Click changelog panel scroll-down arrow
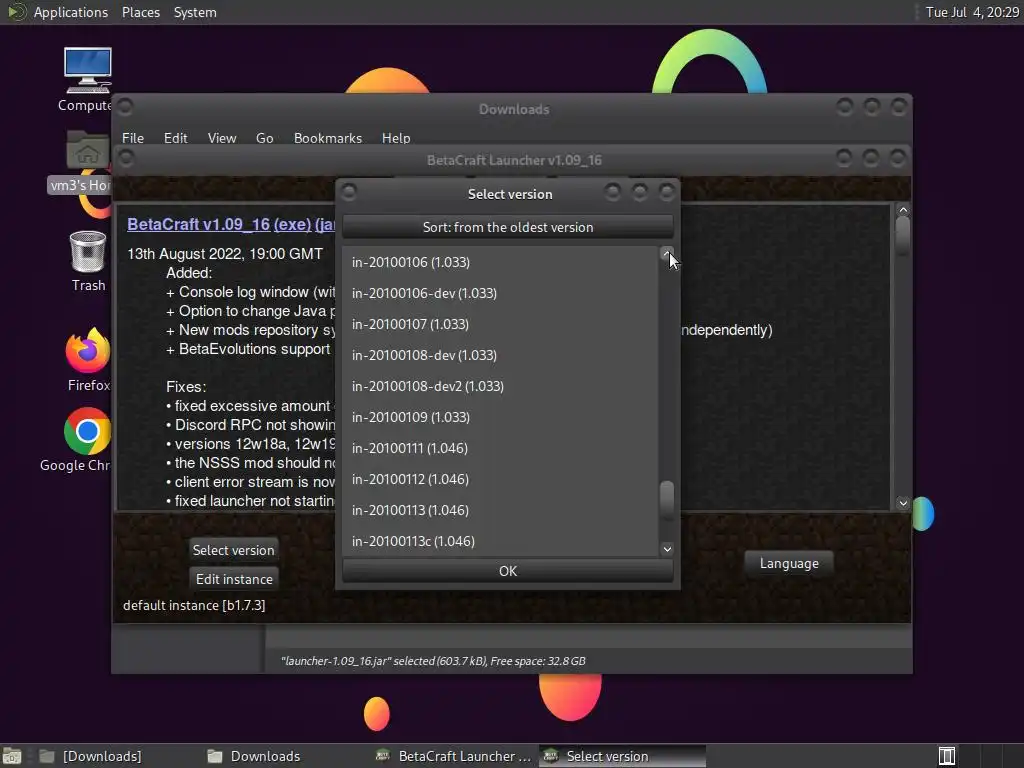The width and height of the screenshot is (1024, 768). (x=903, y=503)
